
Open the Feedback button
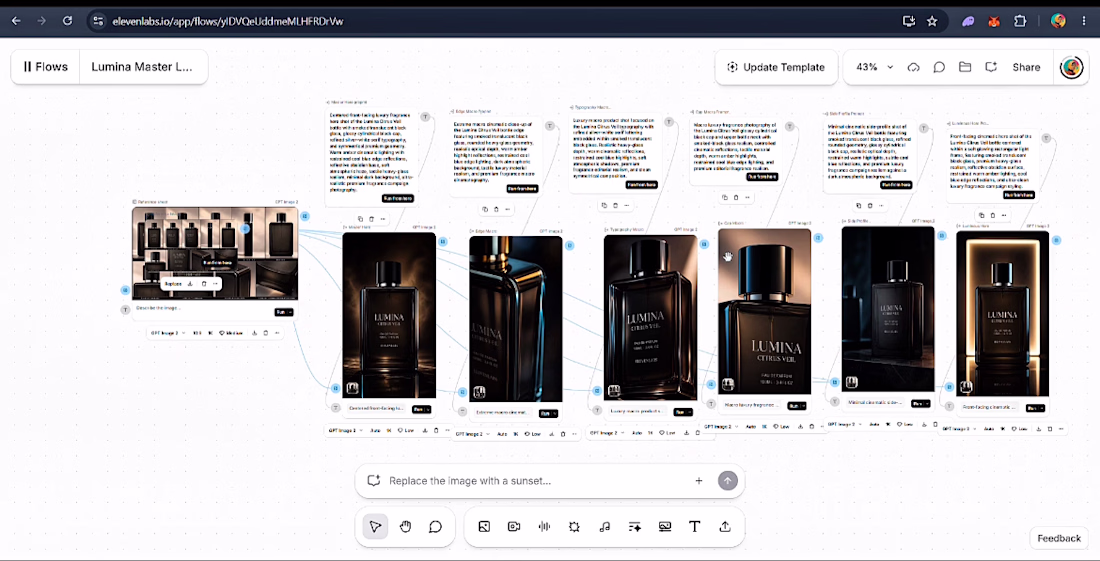1059,538
